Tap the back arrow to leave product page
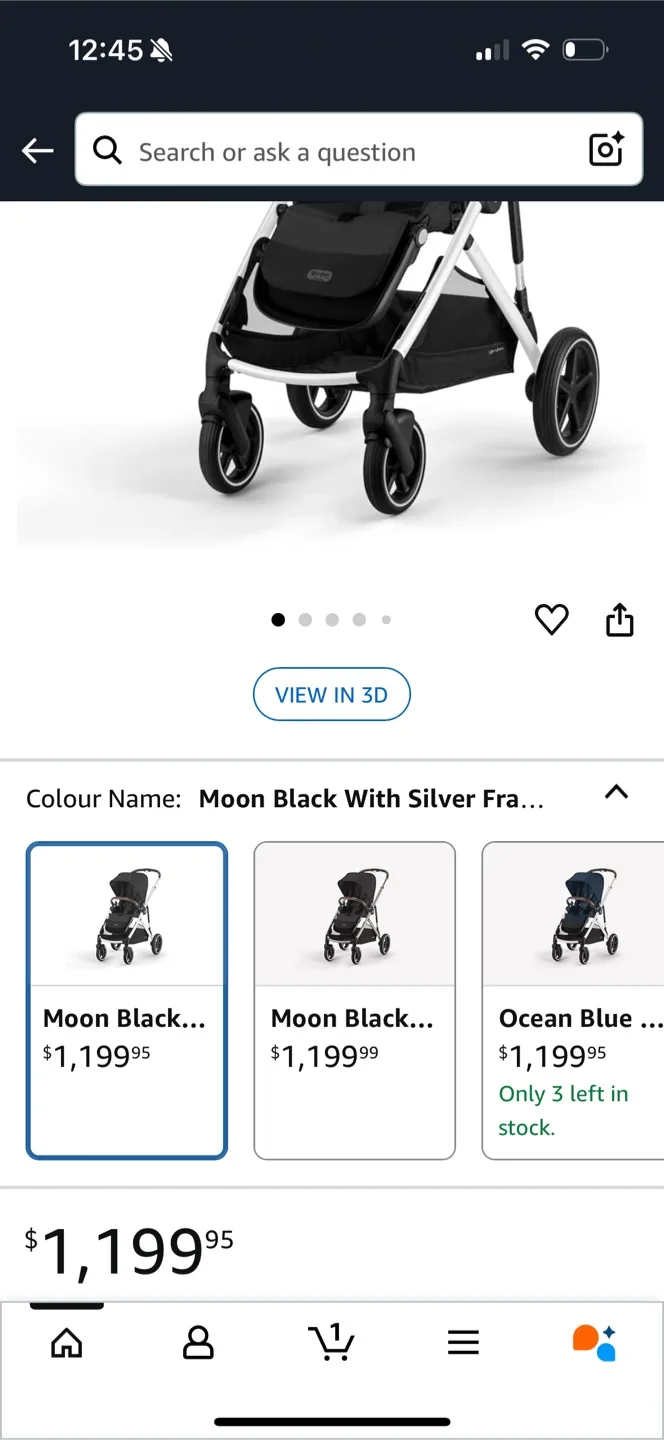 [37, 150]
